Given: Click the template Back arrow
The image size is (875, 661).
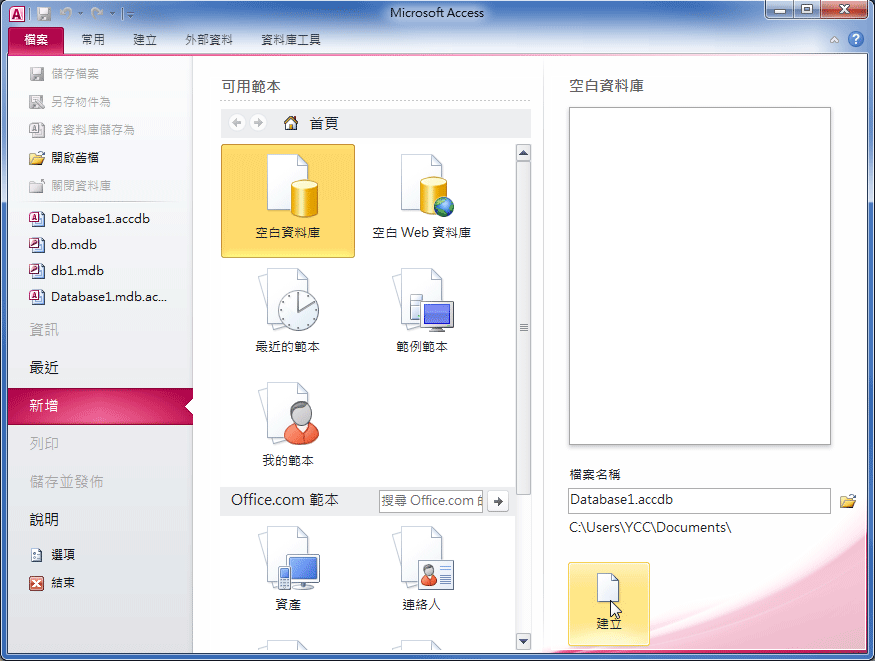Looking at the screenshot, I should tap(237, 123).
